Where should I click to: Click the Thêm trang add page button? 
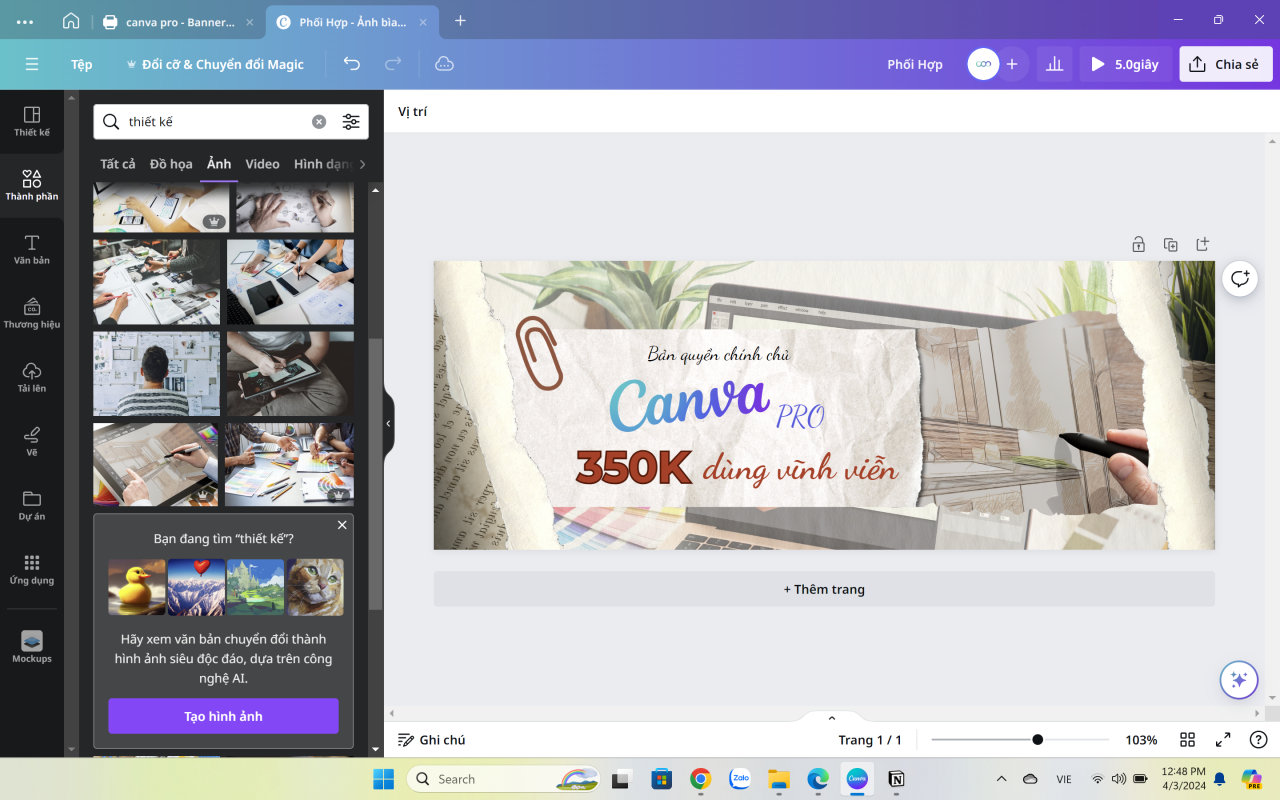tap(824, 589)
